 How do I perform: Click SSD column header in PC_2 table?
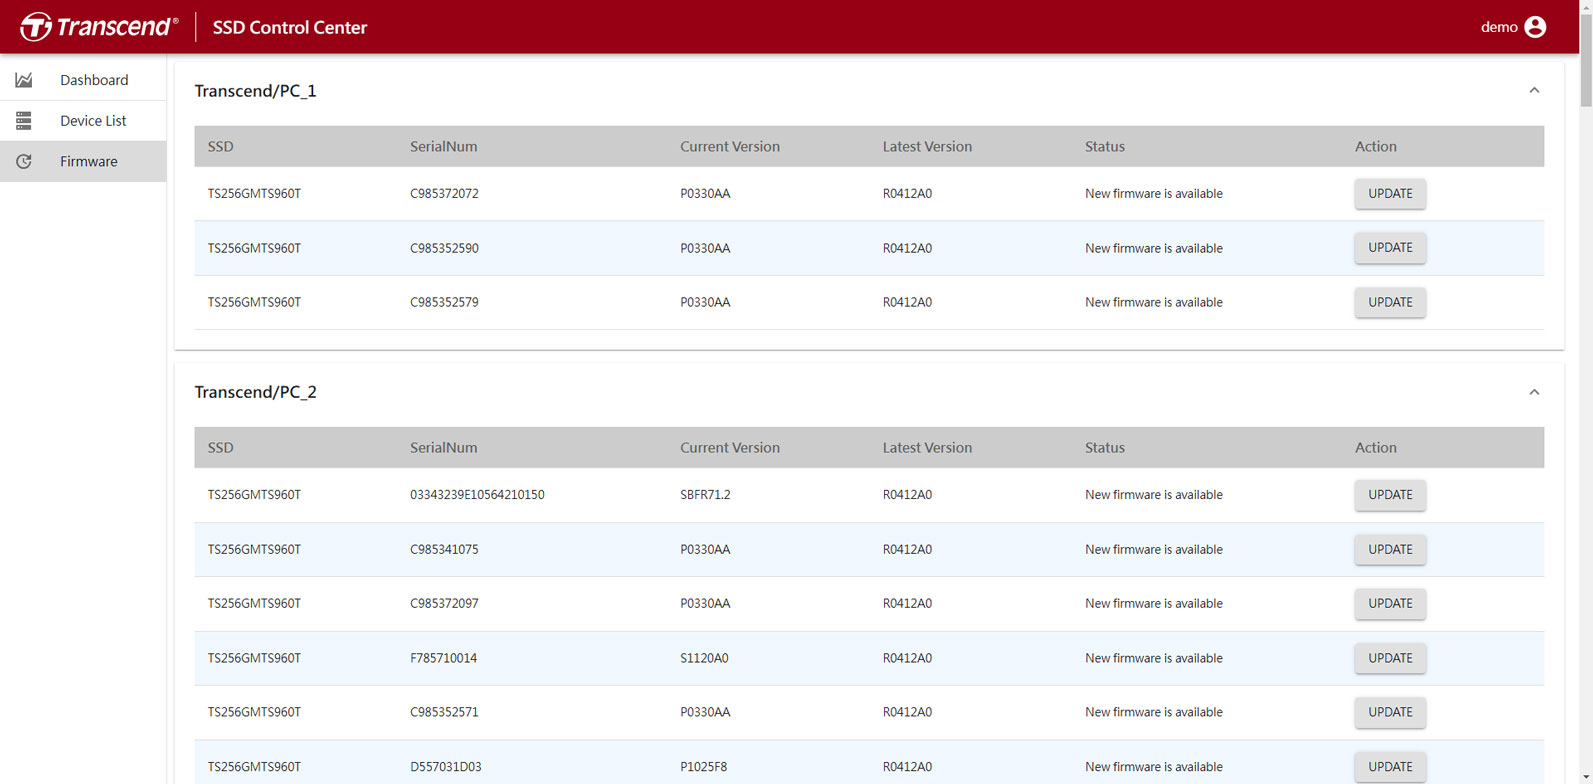[220, 448]
